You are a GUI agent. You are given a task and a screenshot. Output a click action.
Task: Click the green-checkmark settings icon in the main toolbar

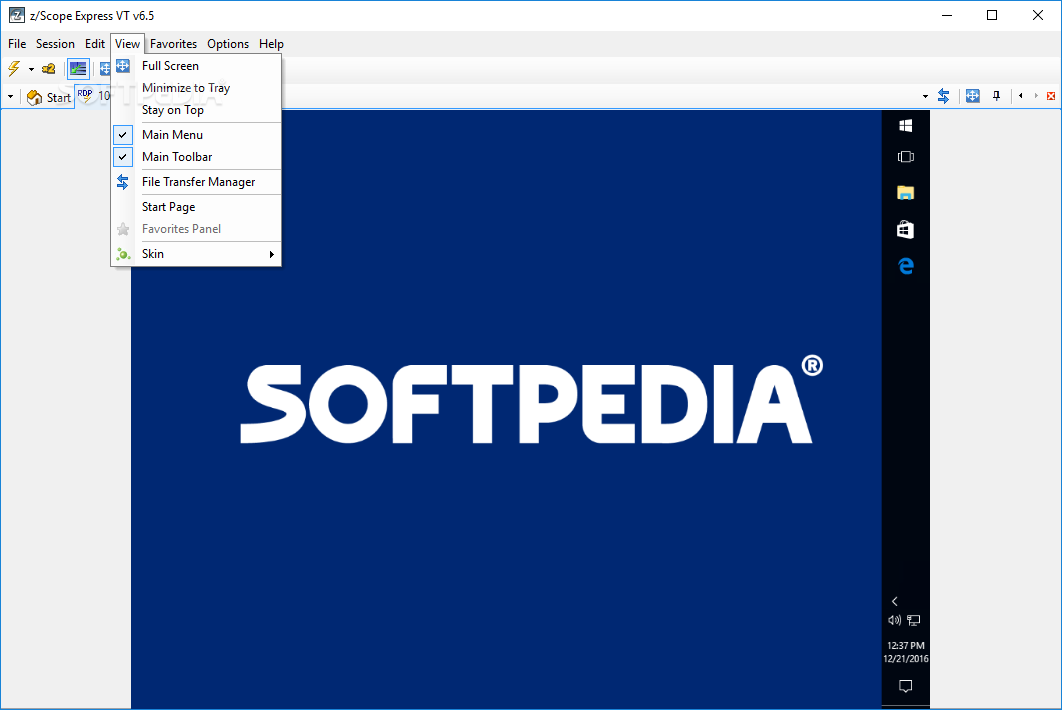(x=79, y=68)
